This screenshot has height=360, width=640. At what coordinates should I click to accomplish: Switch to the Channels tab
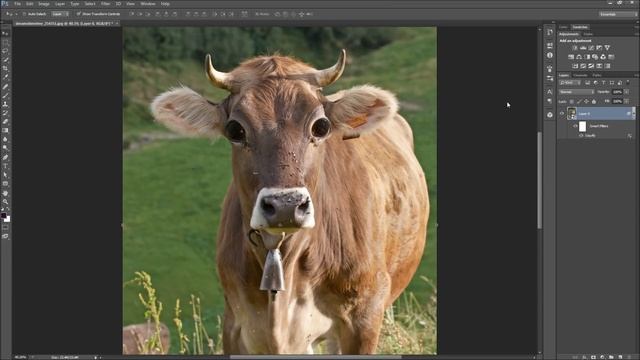click(x=580, y=75)
